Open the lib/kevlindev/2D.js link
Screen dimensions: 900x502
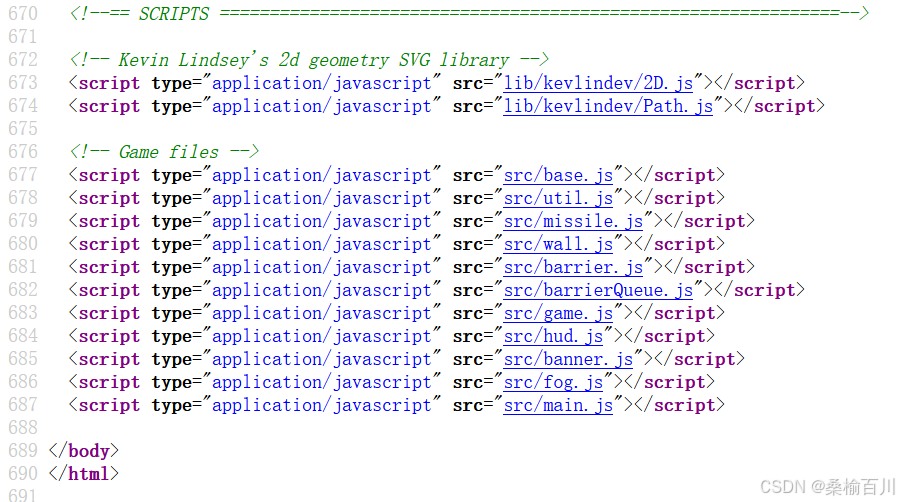[x=598, y=83]
